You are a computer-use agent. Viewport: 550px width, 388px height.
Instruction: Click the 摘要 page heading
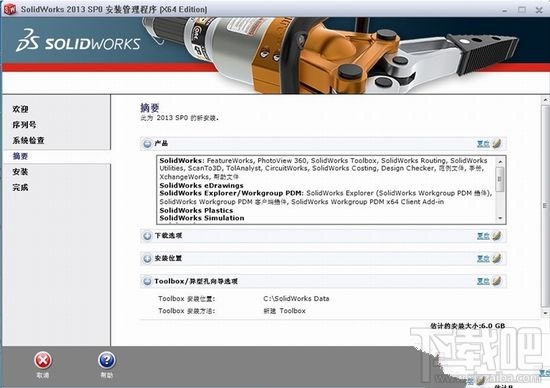click(x=150, y=108)
